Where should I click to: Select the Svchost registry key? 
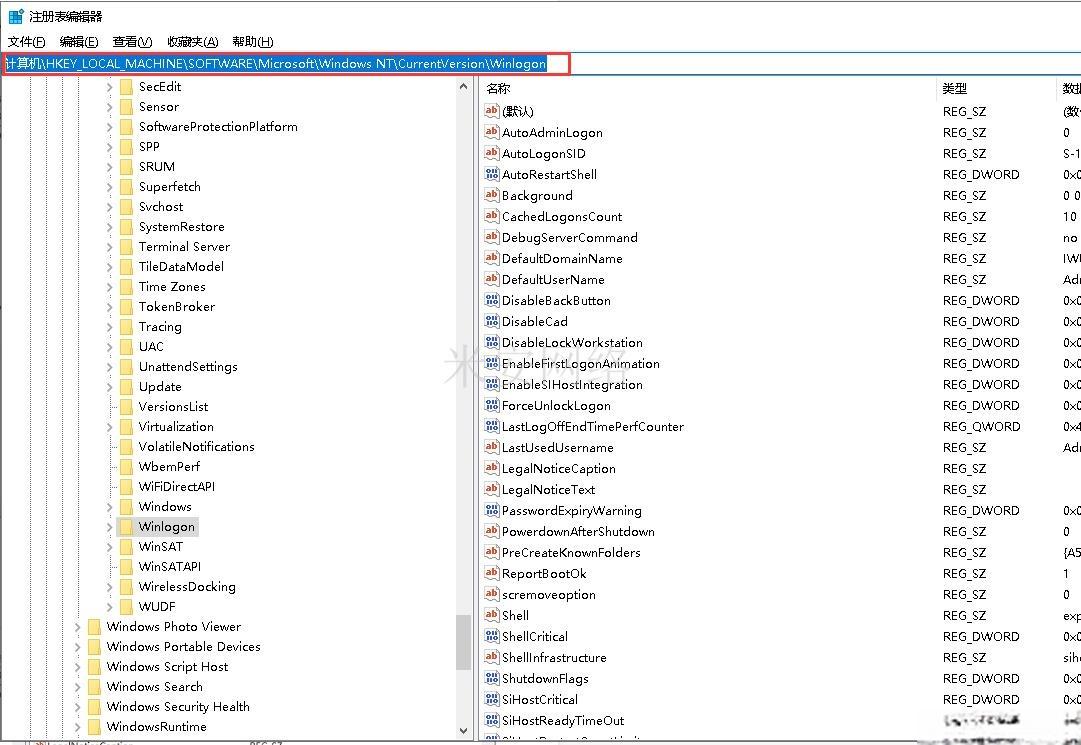161,207
